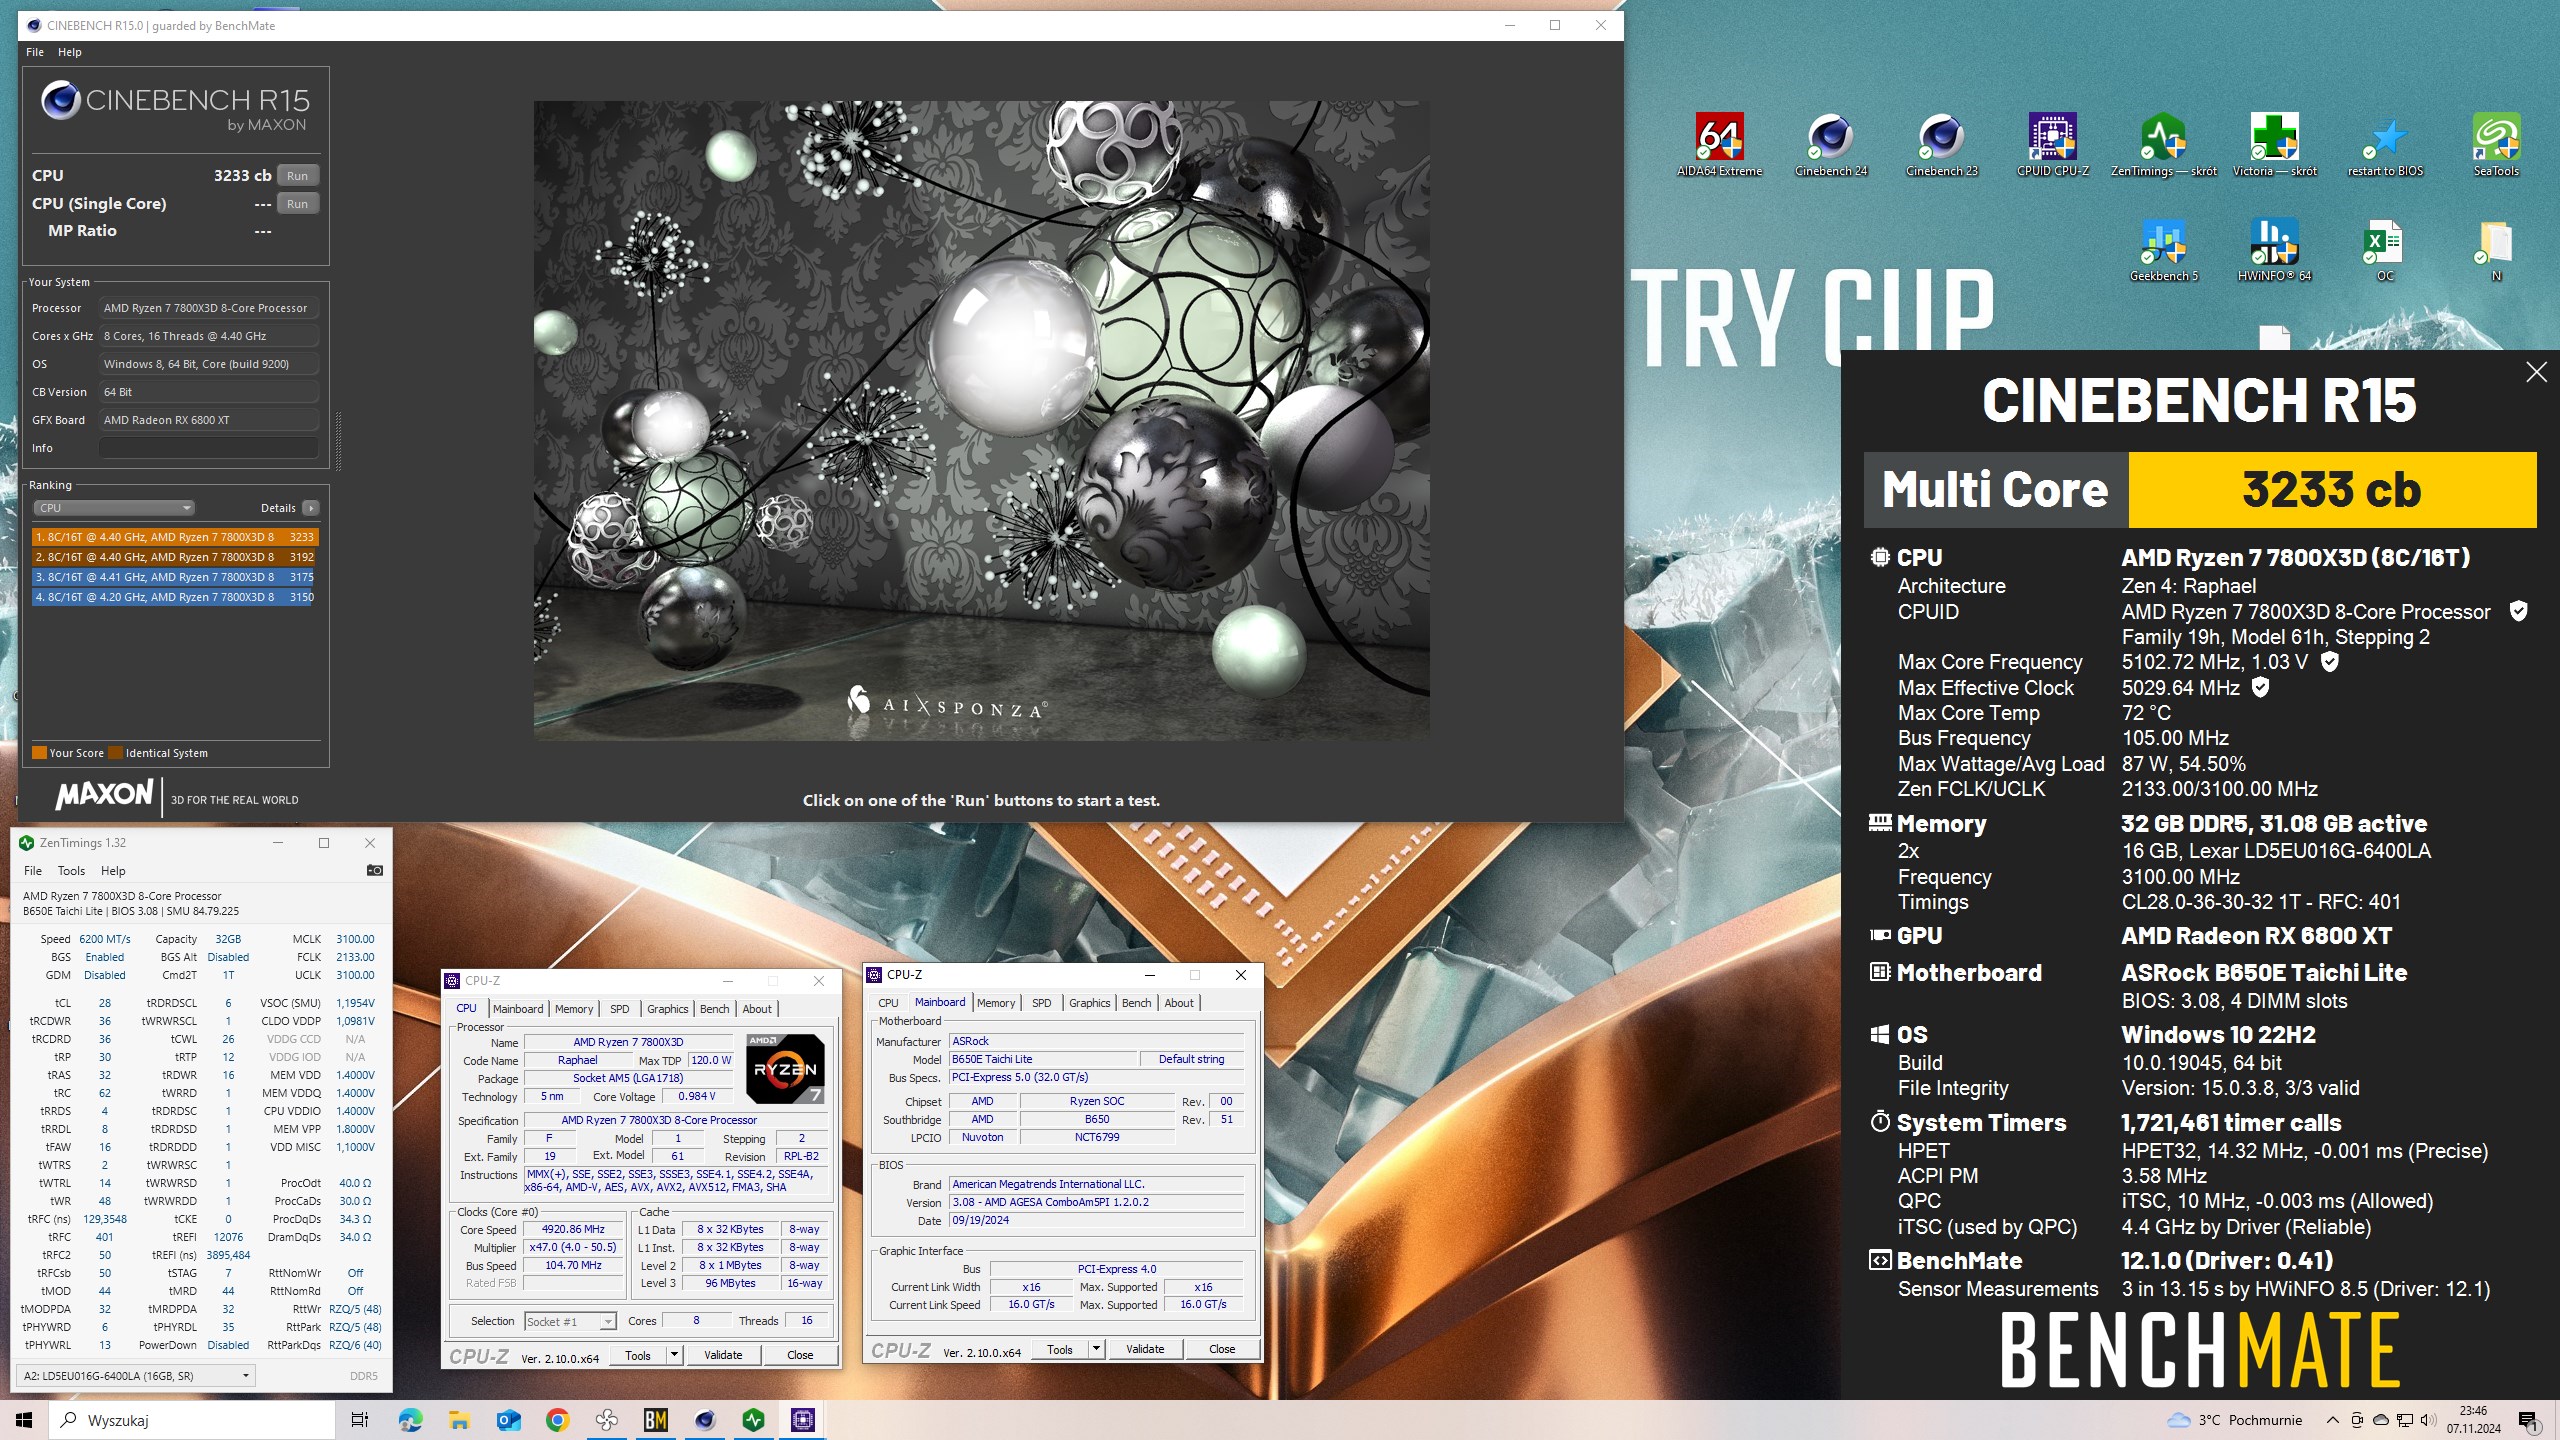Open Outlook from taskbar

(x=508, y=1420)
